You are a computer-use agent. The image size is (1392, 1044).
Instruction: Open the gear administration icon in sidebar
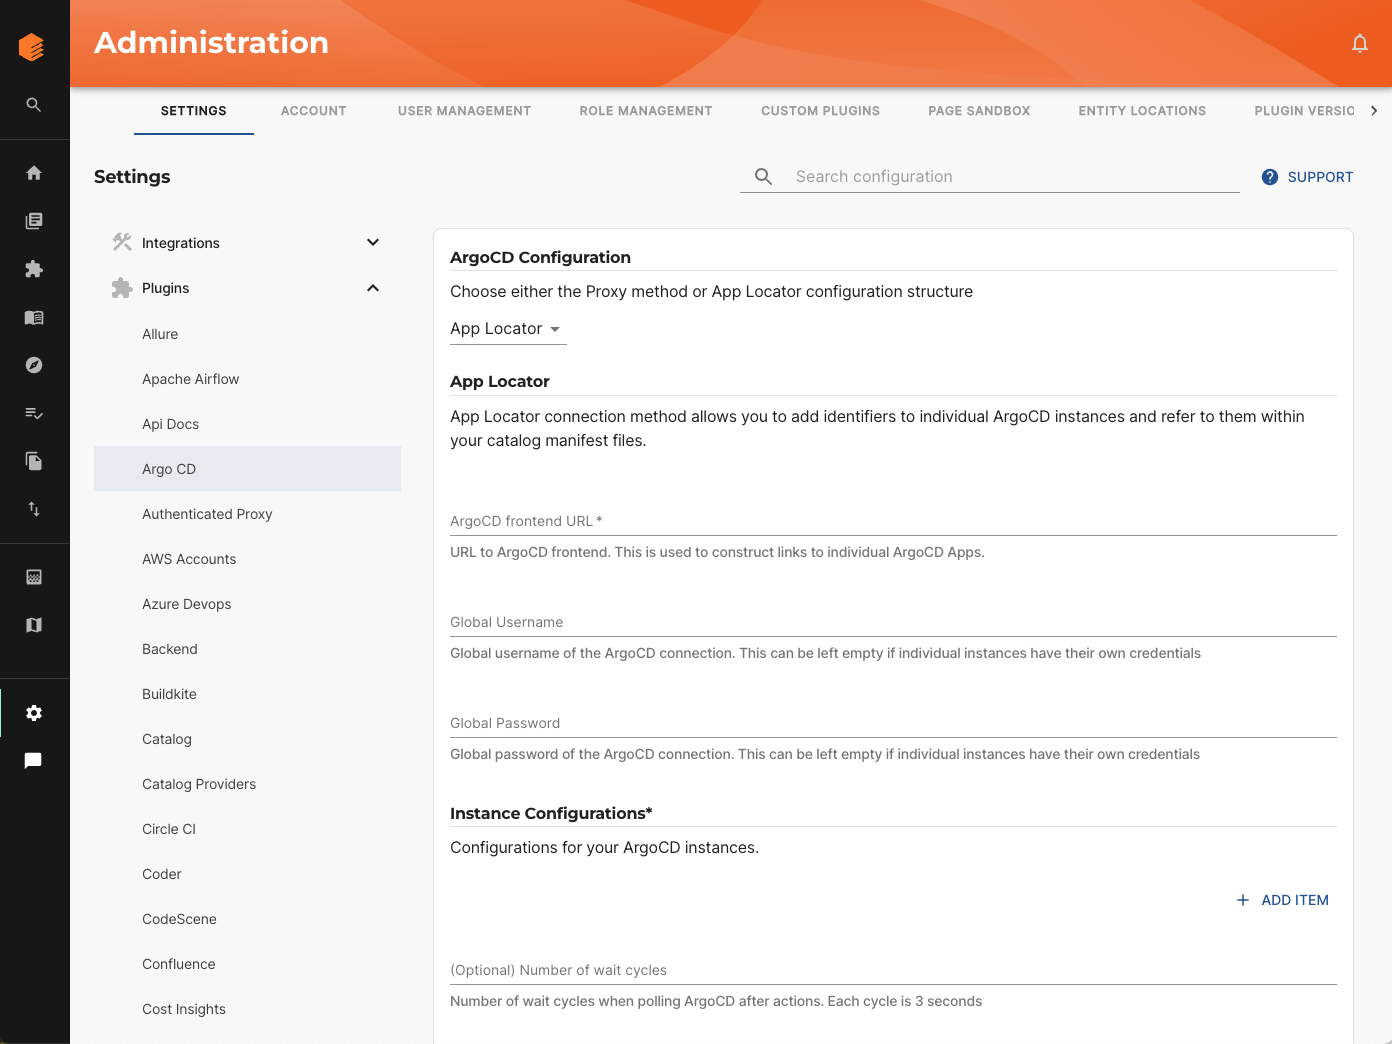coord(34,713)
